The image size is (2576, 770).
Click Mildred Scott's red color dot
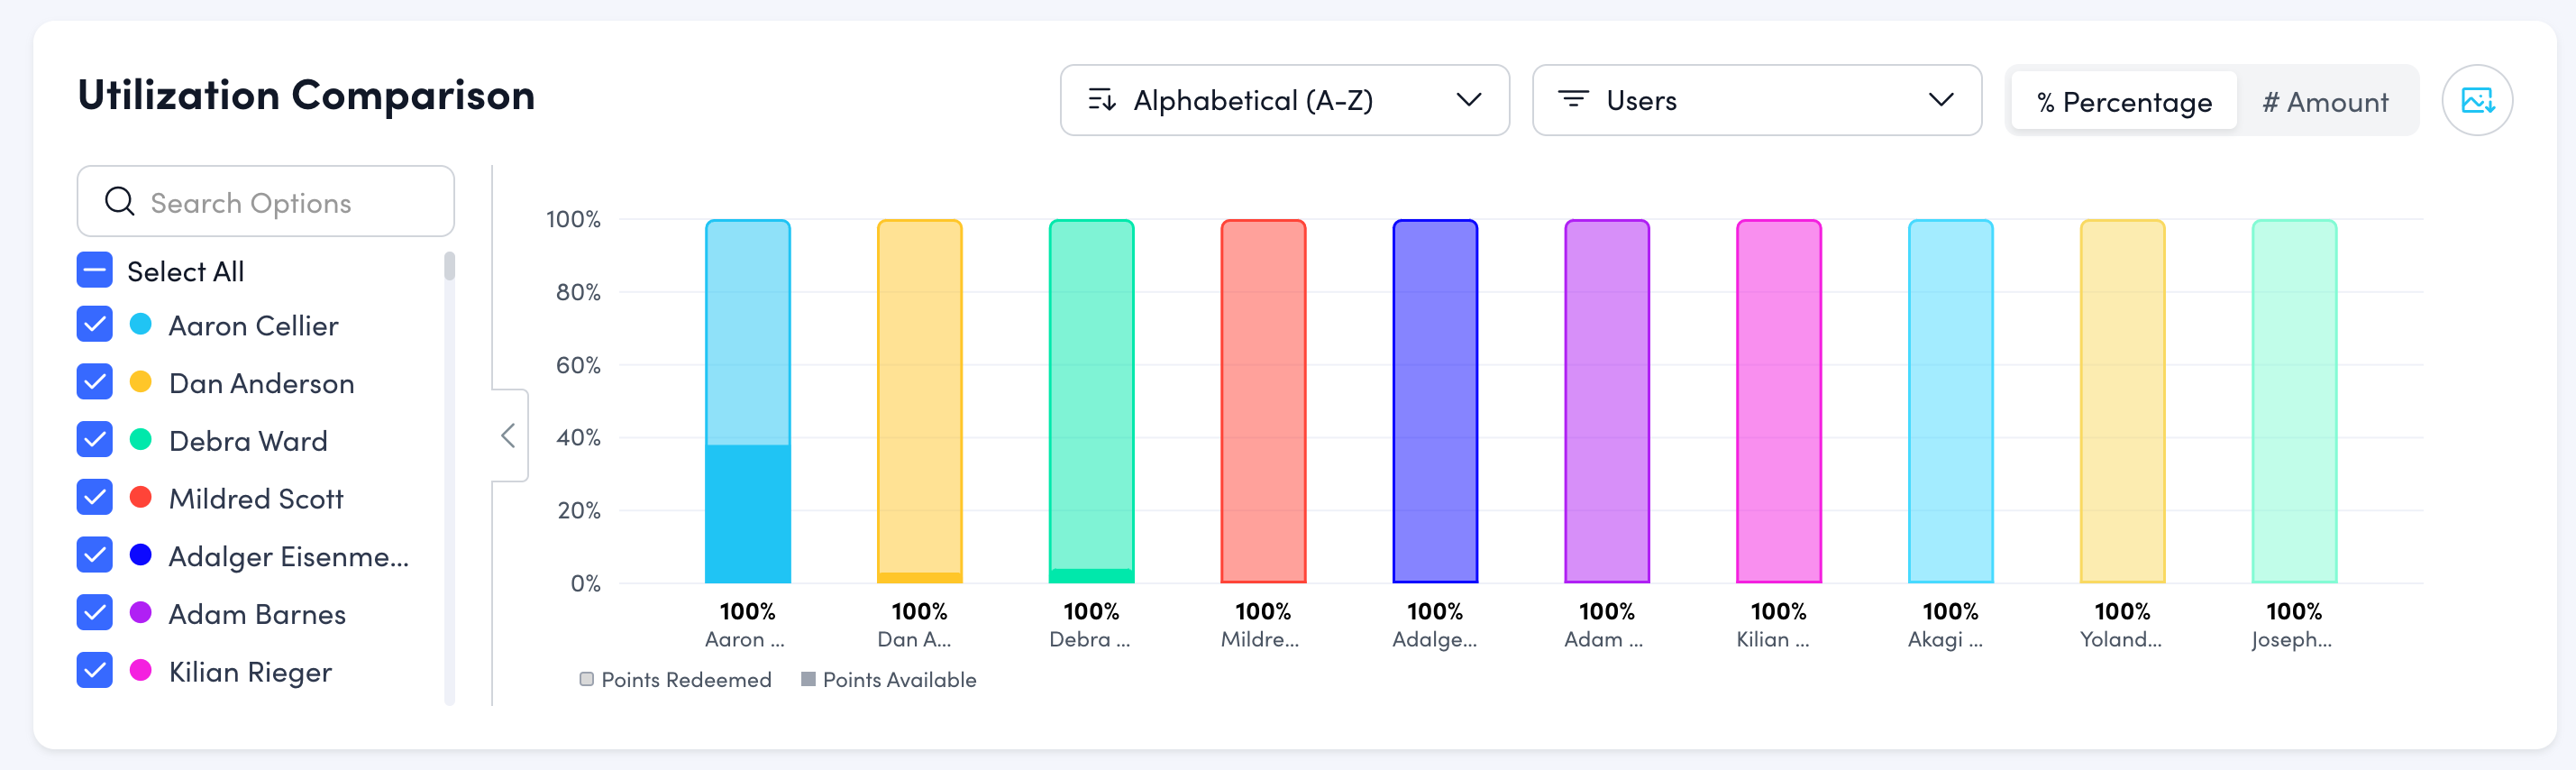tap(141, 497)
